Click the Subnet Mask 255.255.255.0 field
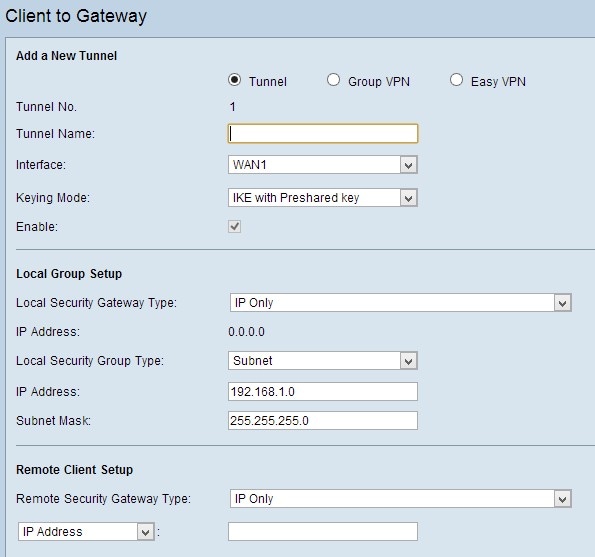The width and height of the screenshot is (595, 557). coord(323,420)
